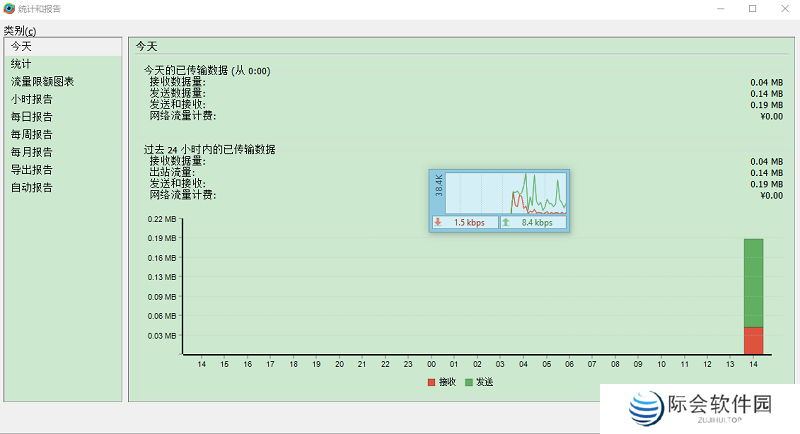Viewport: 800px width, 434px height.
Task: Select the 今天 category
Action: (63, 46)
